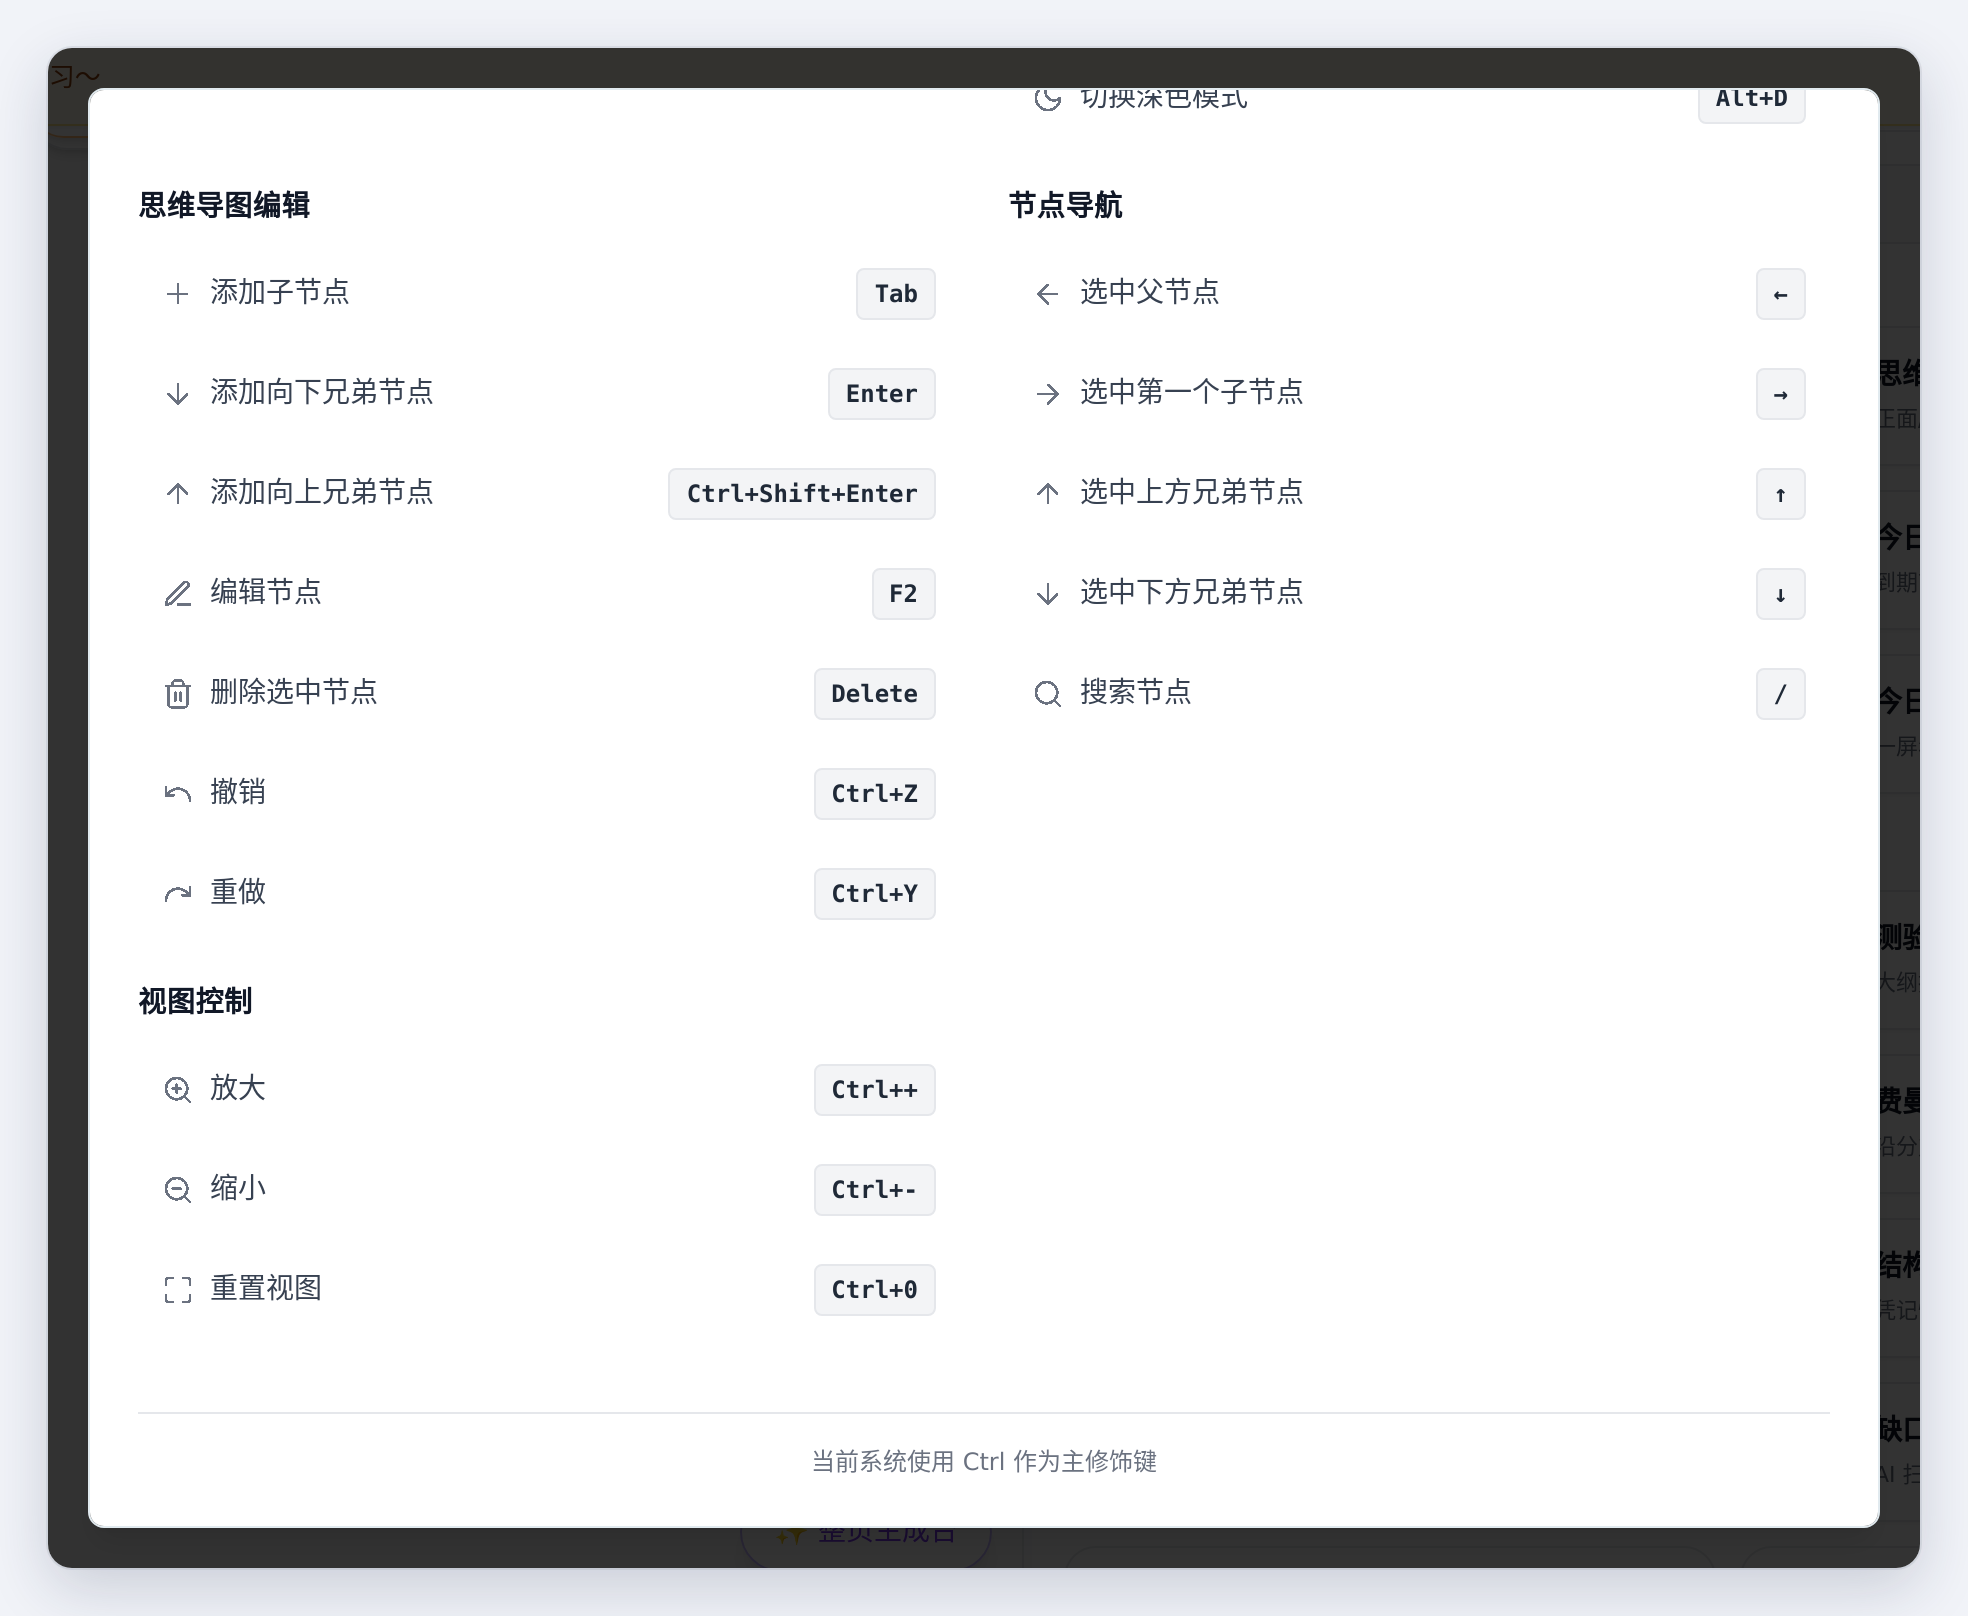The width and height of the screenshot is (1968, 1616).
Task: Click the search icon beside 搜索节点
Action: [x=1048, y=694]
